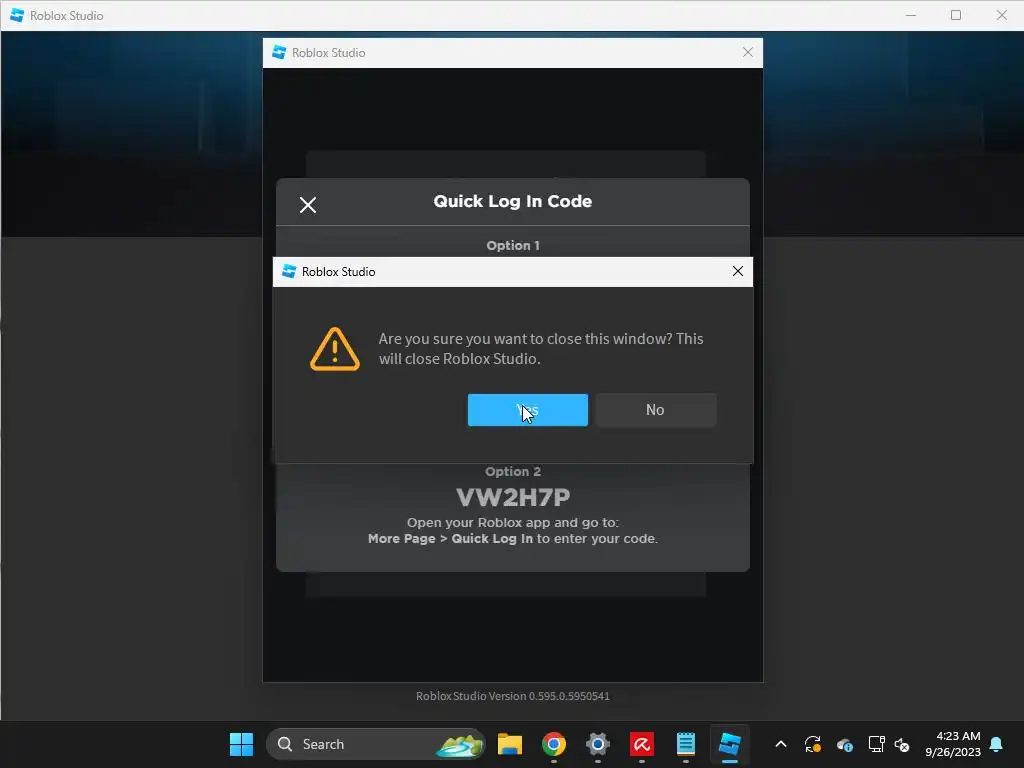Click the Roblox Studio version text
This screenshot has height=768, width=1024.
pos(513,696)
